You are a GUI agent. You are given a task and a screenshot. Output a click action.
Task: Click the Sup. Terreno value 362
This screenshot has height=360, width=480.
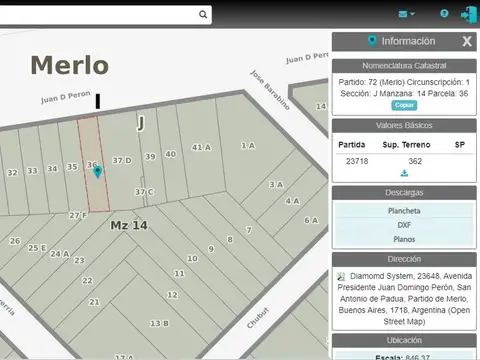click(415, 161)
